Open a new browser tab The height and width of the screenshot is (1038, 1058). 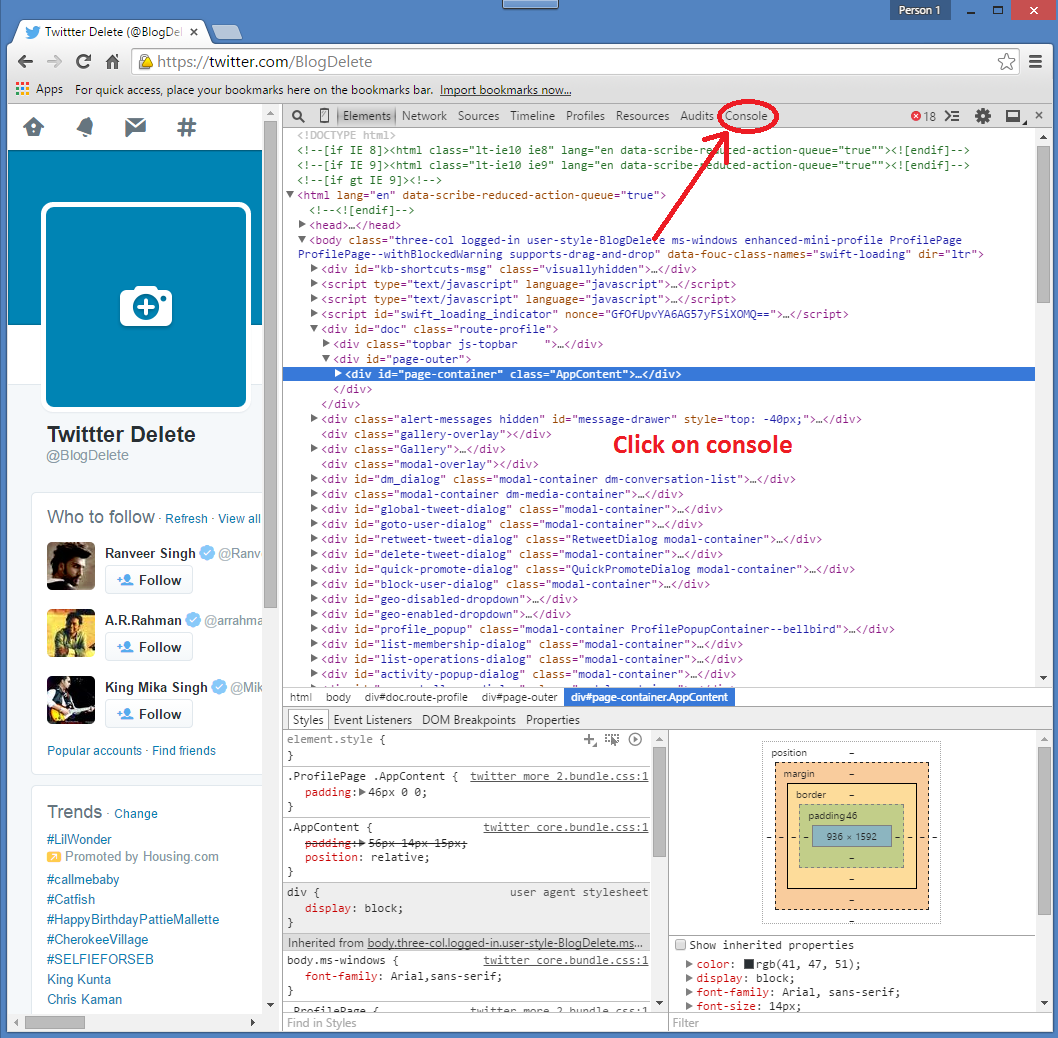tap(226, 32)
